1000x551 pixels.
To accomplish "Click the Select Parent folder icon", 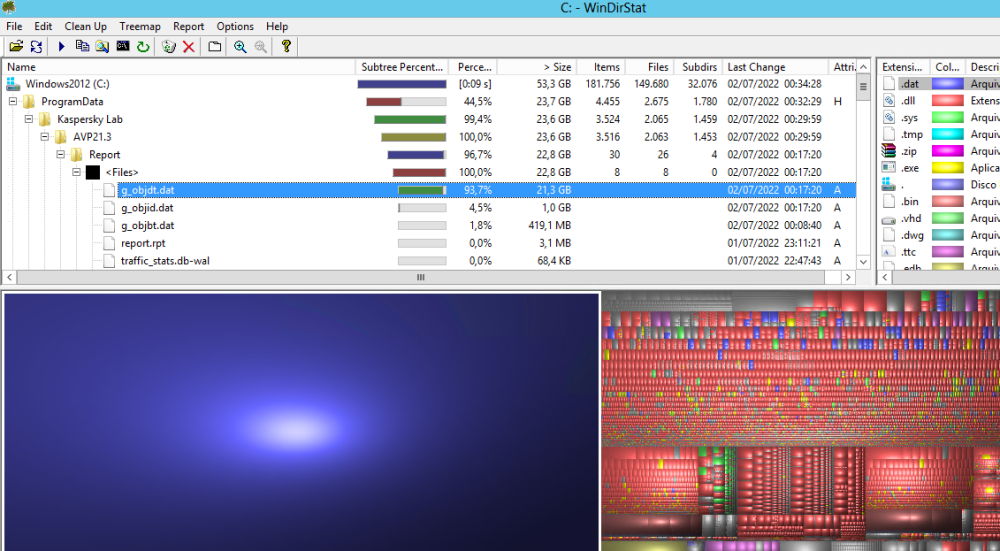I will (215, 47).
